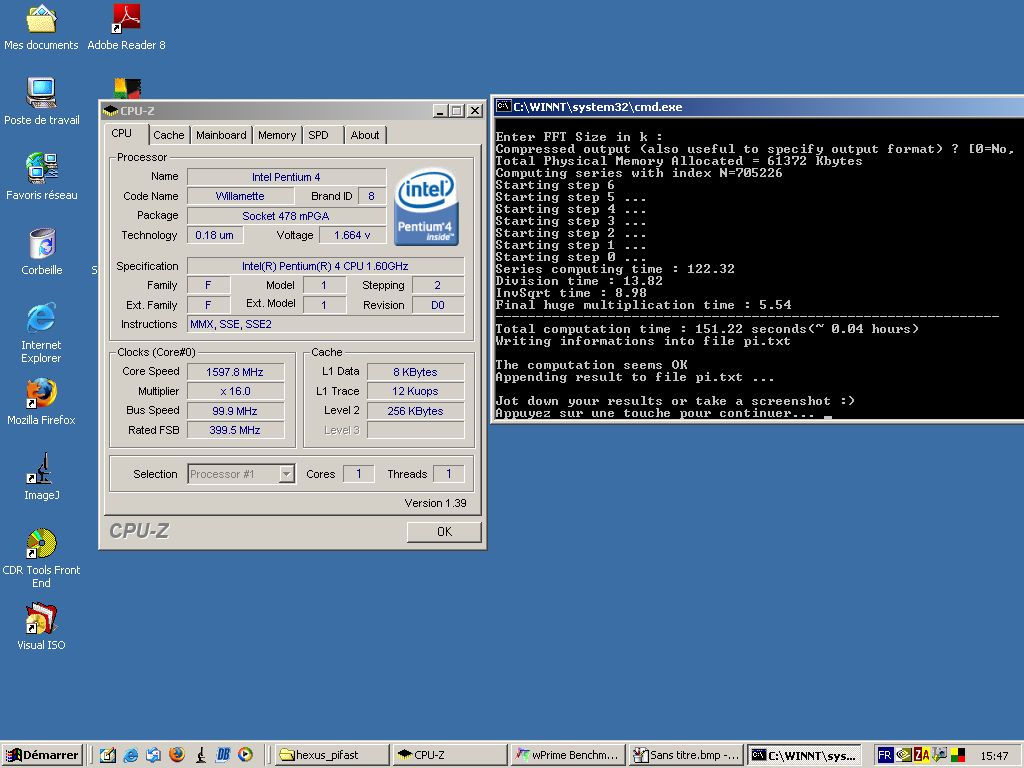Switch to C:\WINNT\sys taskbar button
Viewport: 1024px width, 768px height.
(x=805, y=755)
